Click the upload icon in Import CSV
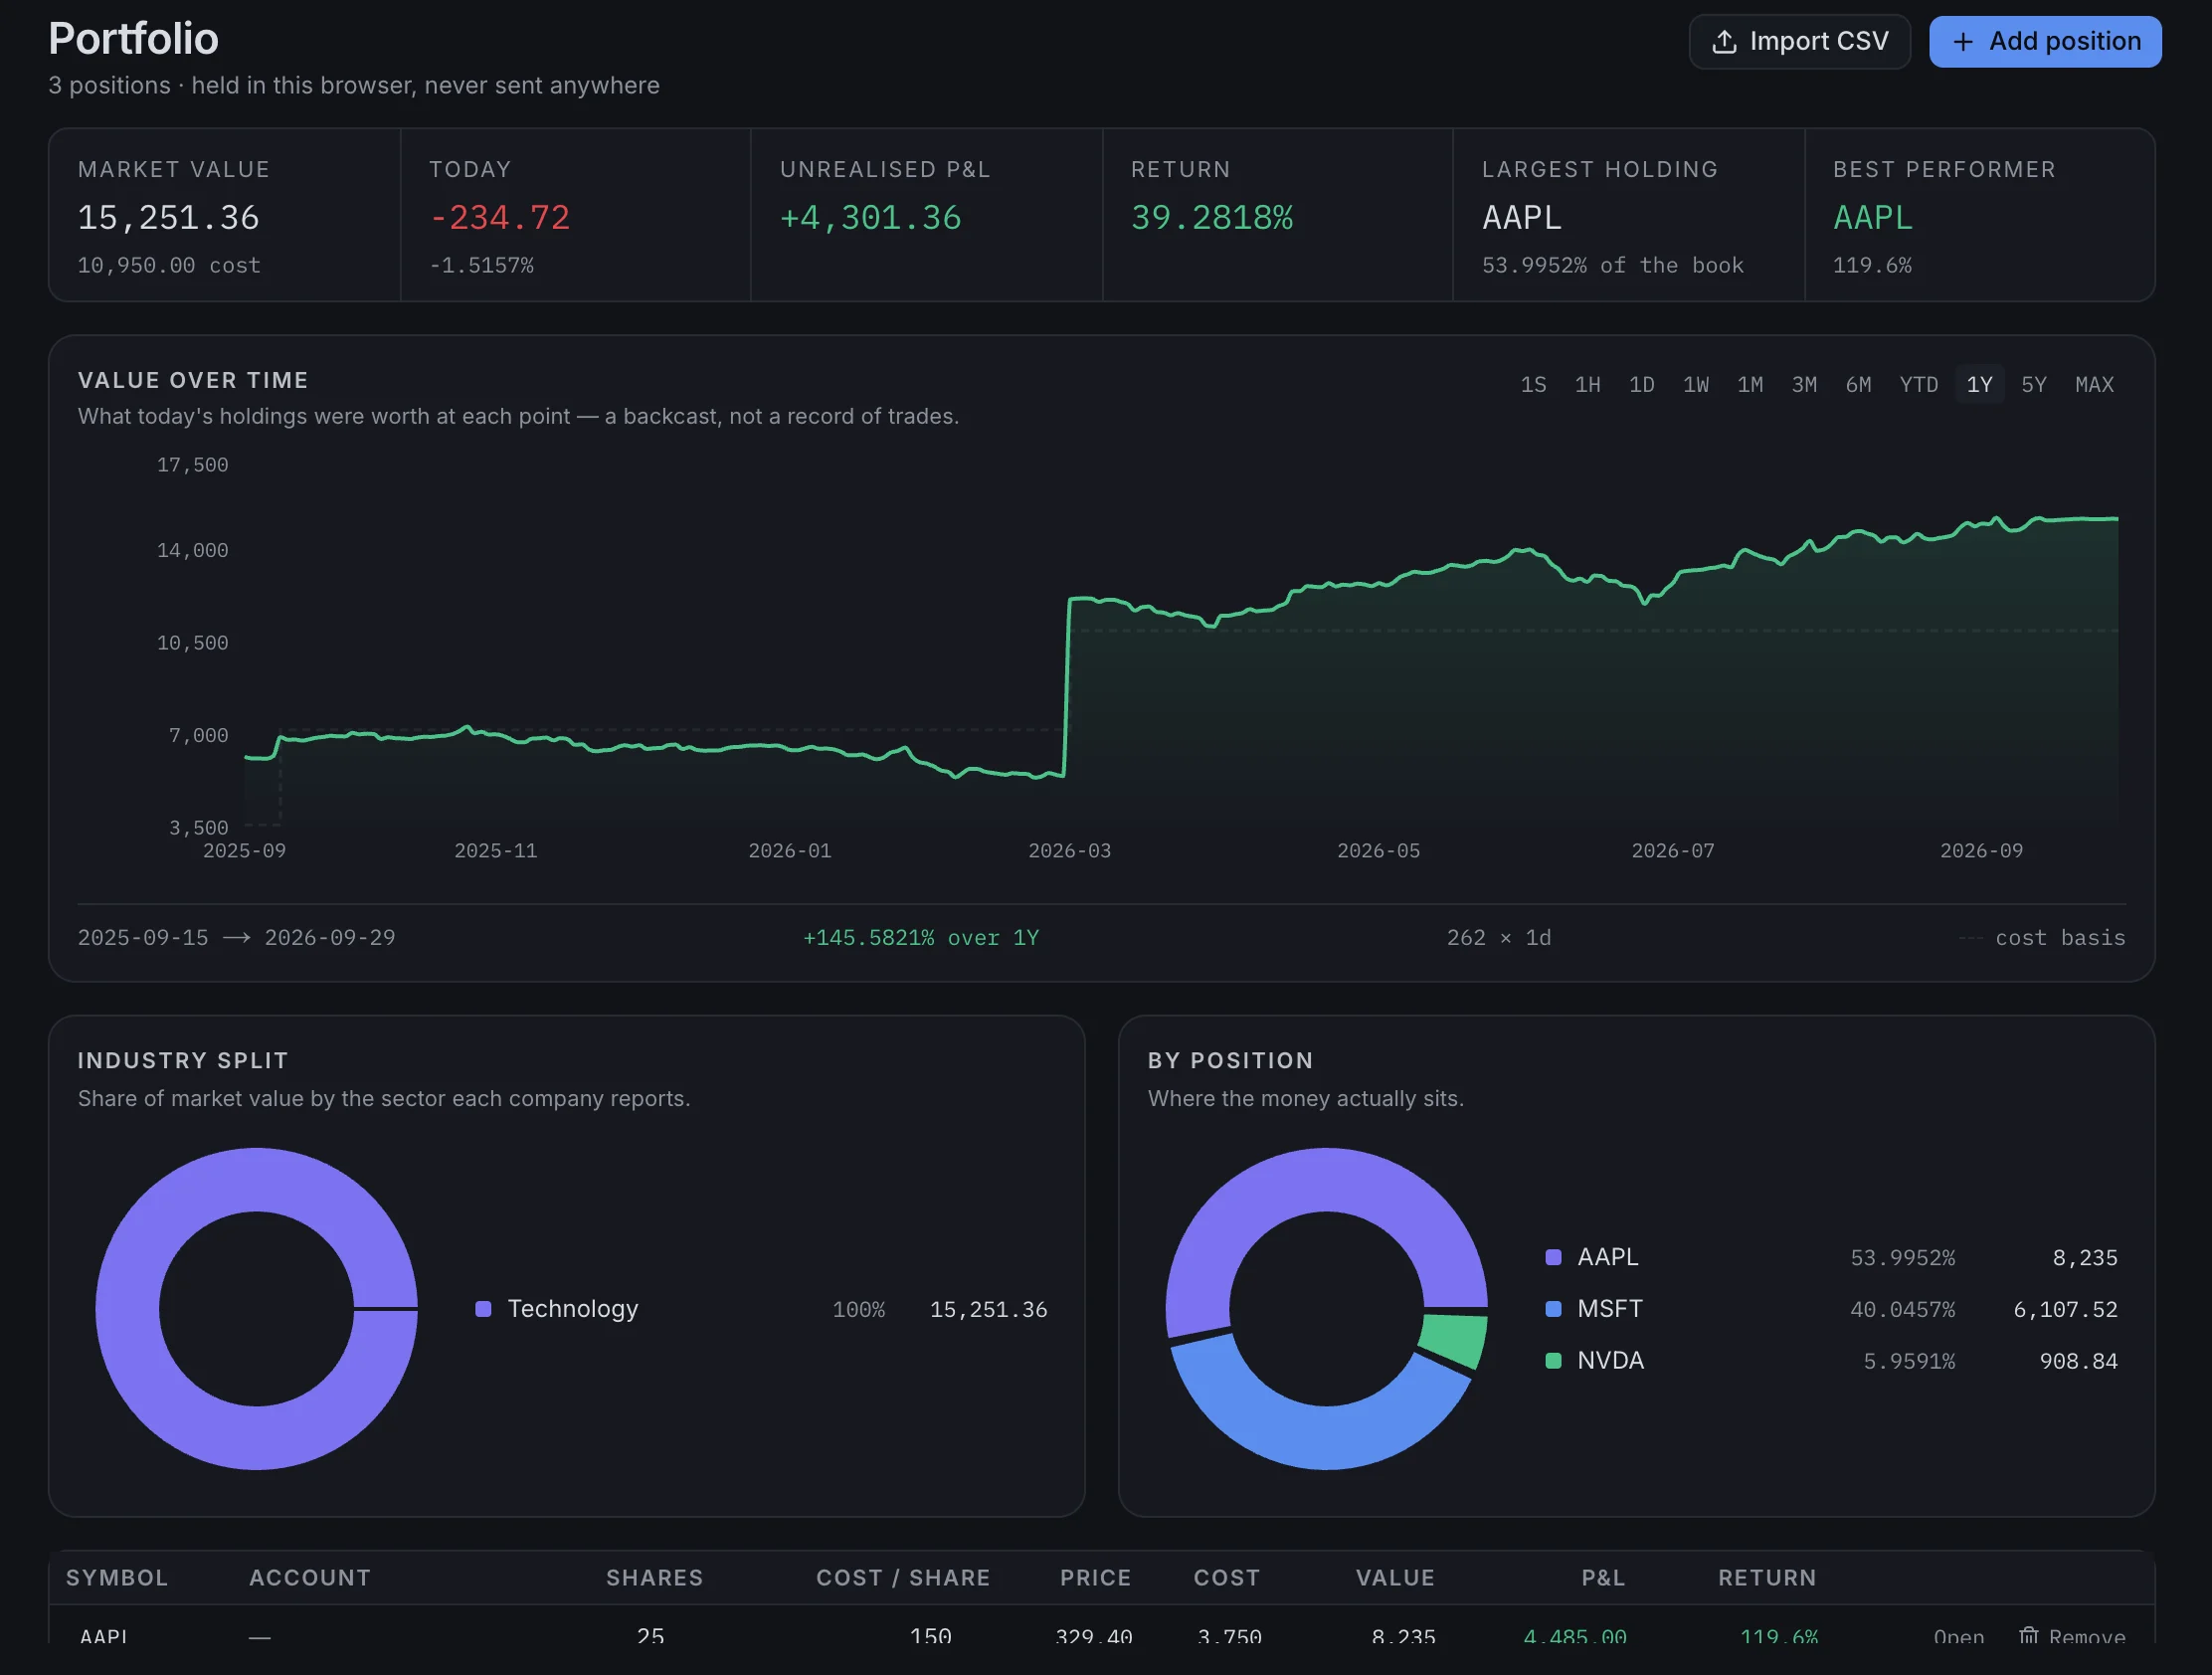 click(x=1724, y=42)
